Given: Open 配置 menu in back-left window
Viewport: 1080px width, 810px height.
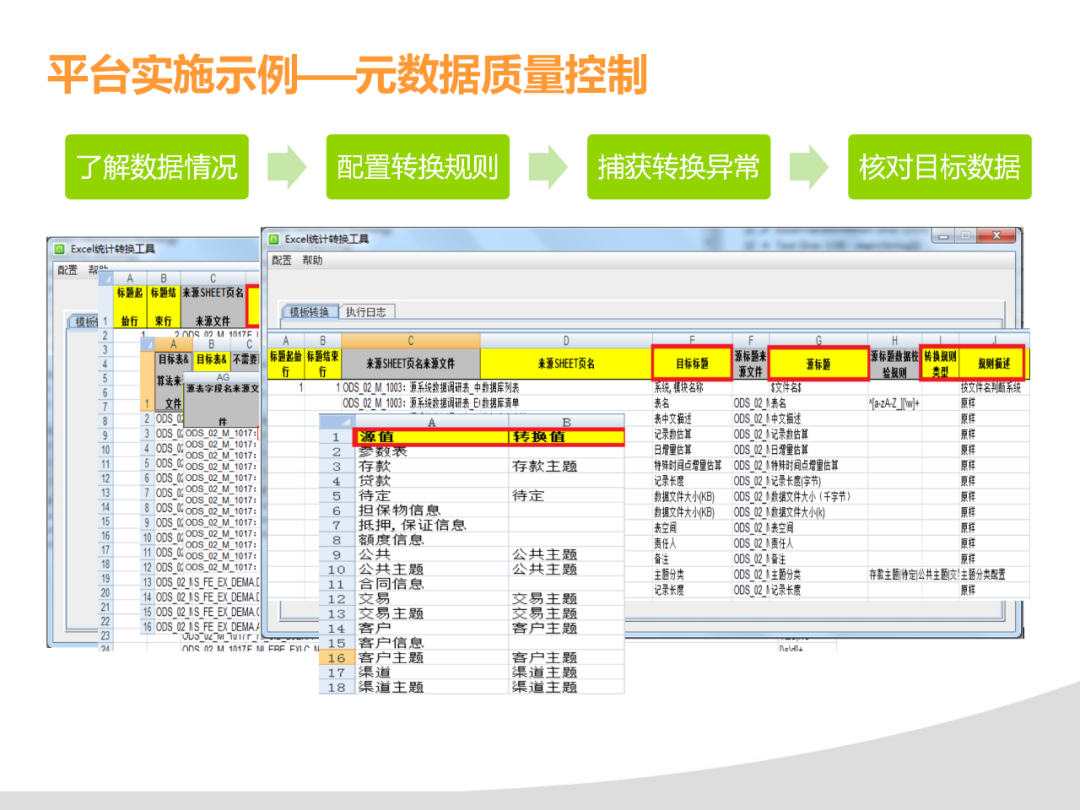Looking at the screenshot, I should point(67,270).
